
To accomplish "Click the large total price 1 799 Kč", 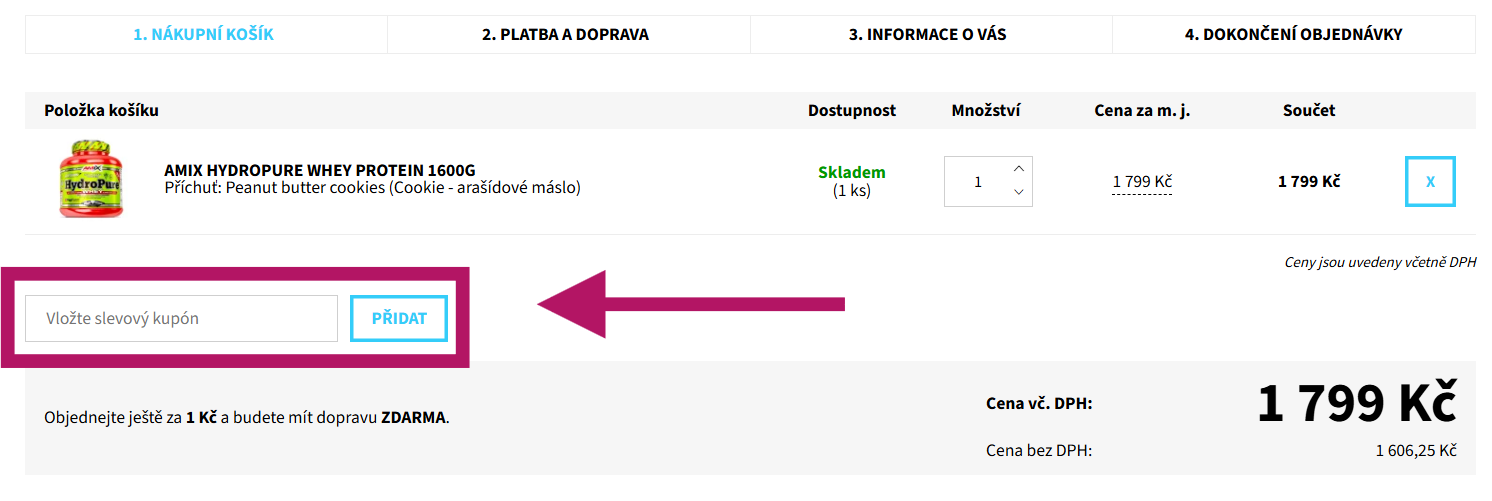I will [x=1356, y=404].
